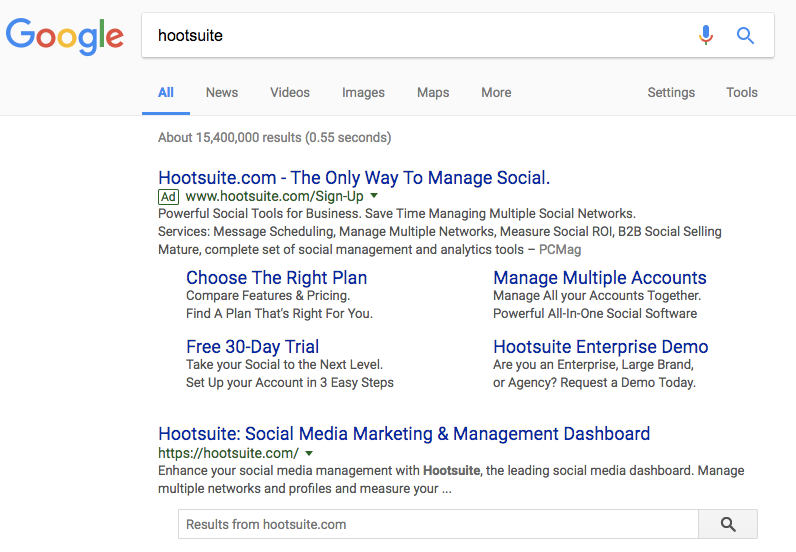The width and height of the screenshot is (796, 552).
Task: Click the Google logo
Action: [64, 36]
